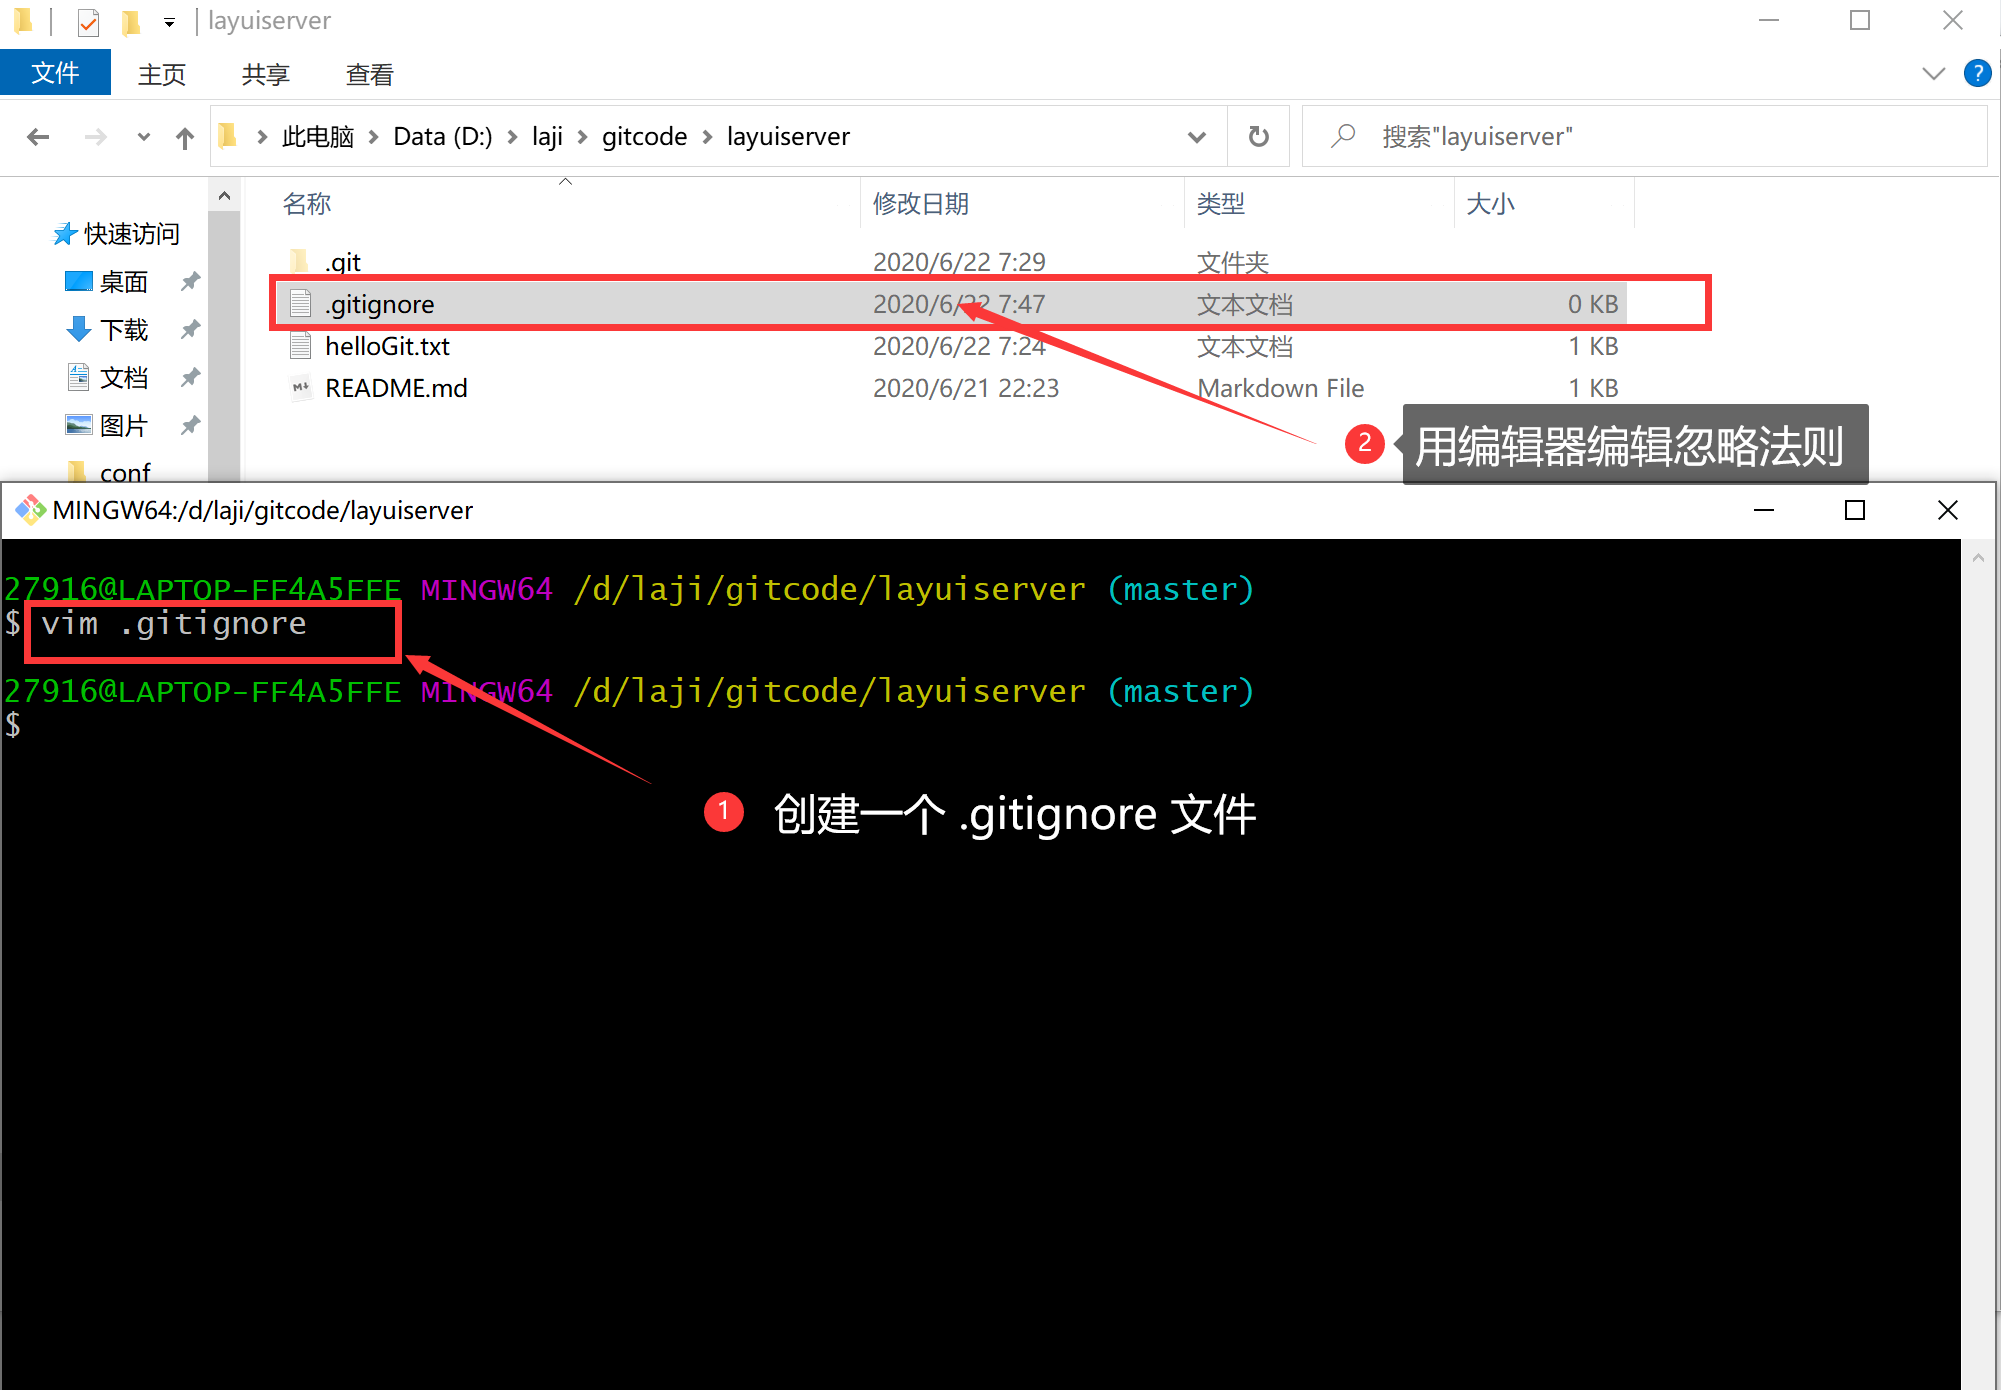Close the MINGW64 terminal window
This screenshot has width=2001, height=1390.
(x=1947, y=510)
